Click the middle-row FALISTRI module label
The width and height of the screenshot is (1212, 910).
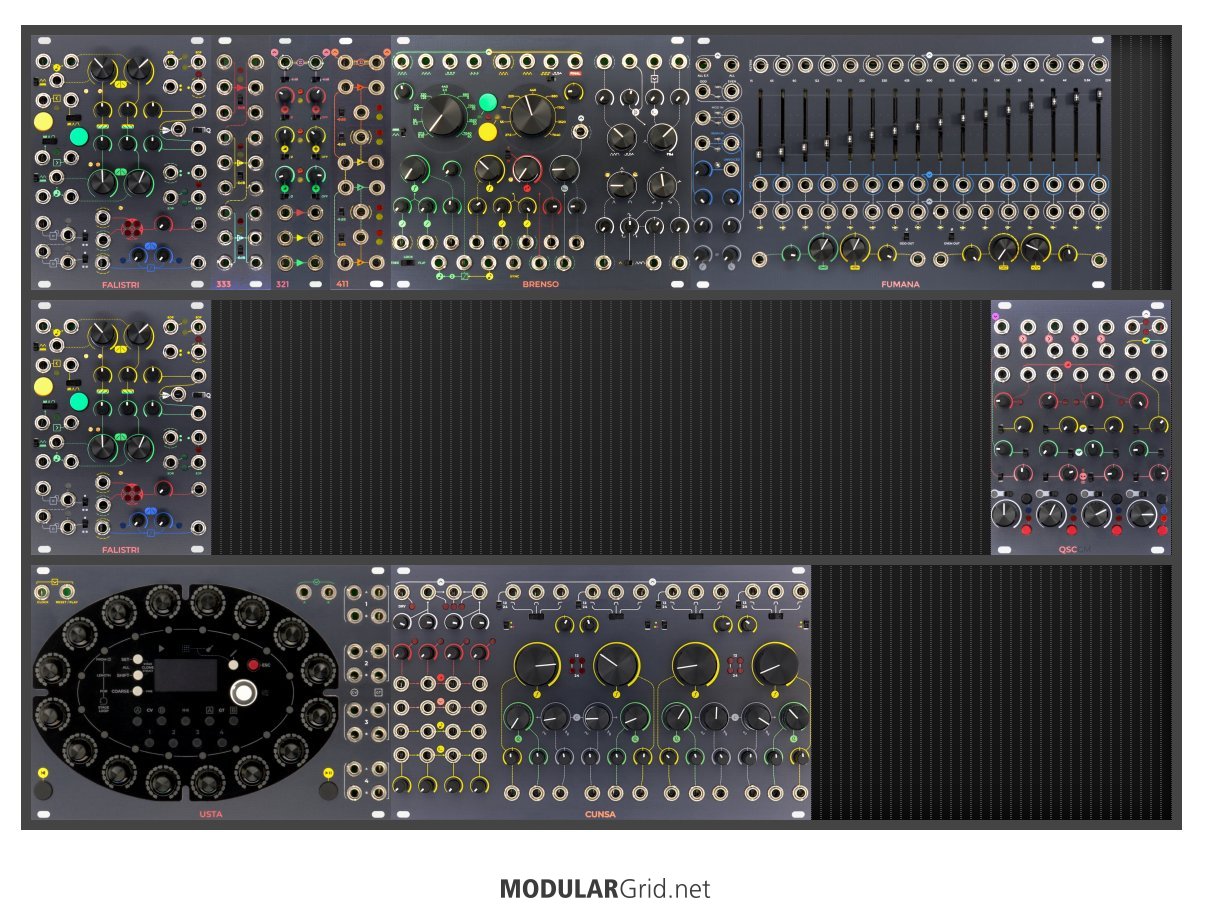click(121, 550)
